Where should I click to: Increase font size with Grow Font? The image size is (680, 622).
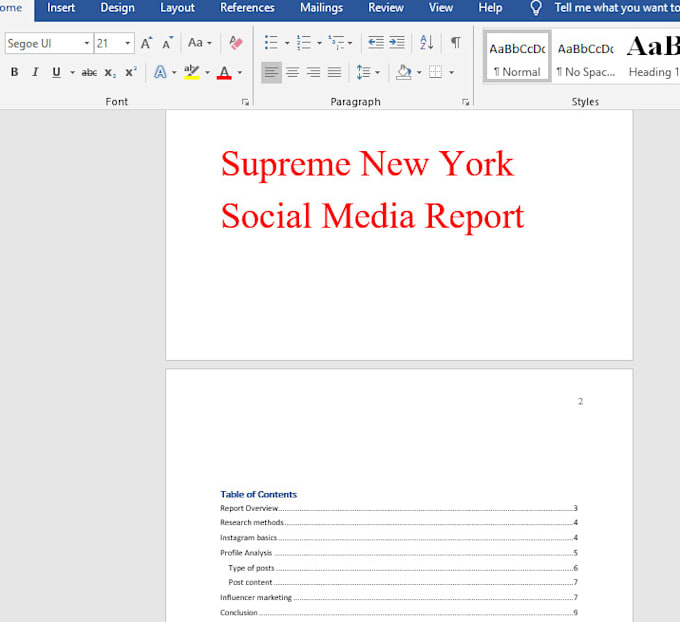point(146,43)
